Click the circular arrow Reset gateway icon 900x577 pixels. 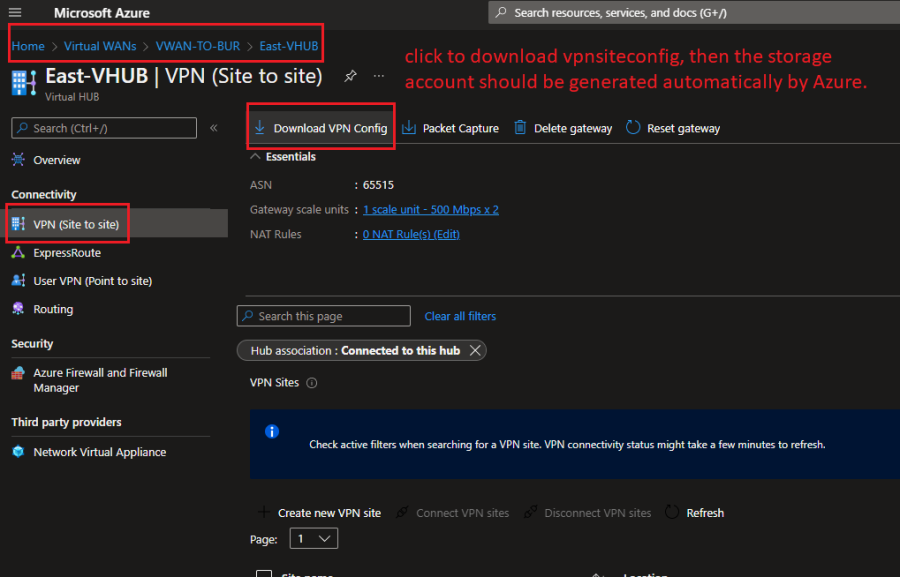[x=633, y=127]
